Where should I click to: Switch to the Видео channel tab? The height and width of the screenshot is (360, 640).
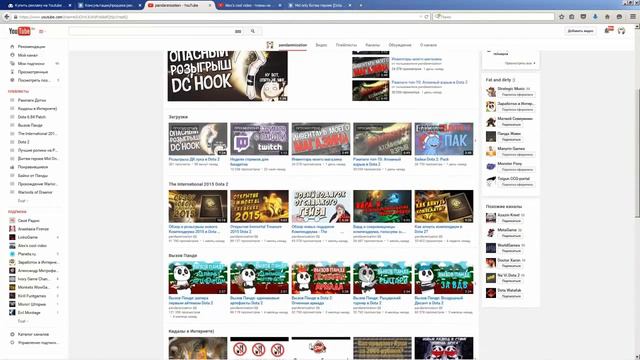coord(321,45)
